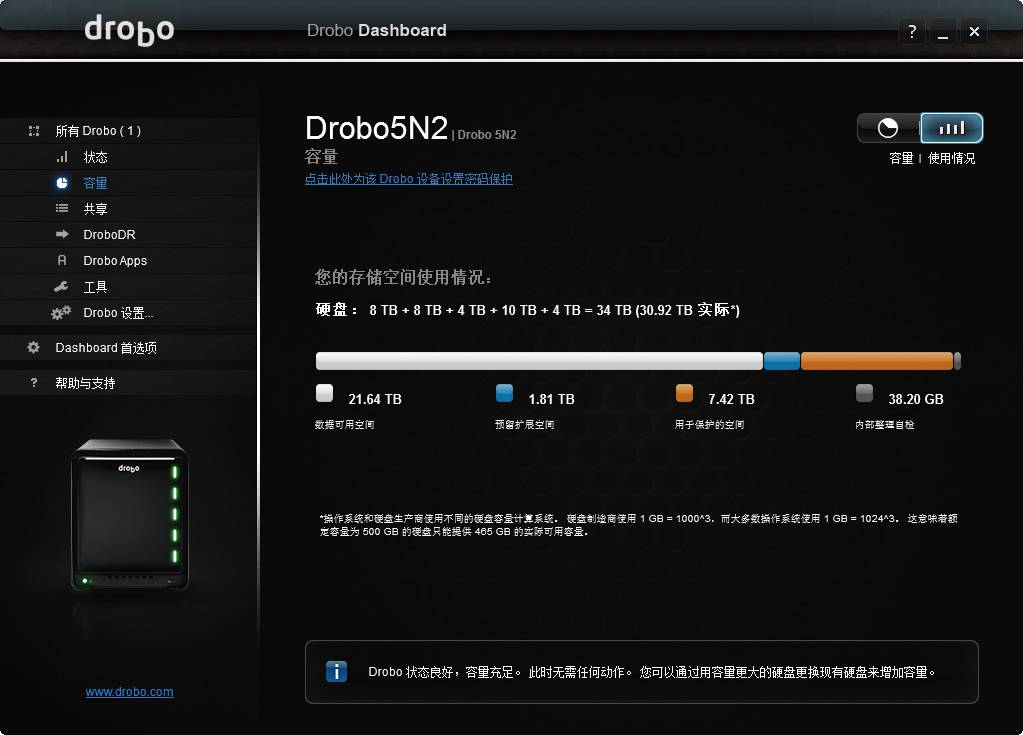The width and height of the screenshot is (1023, 735).
Task: Click the orange protection bar segment
Action: pyautogui.click(x=876, y=361)
